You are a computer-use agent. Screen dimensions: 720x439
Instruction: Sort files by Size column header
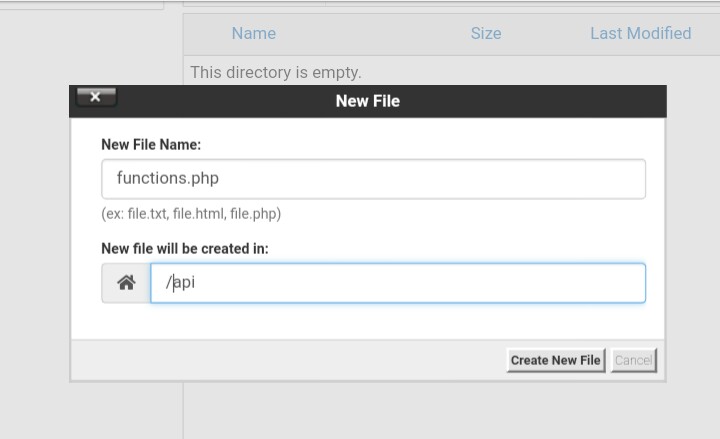click(485, 33)
